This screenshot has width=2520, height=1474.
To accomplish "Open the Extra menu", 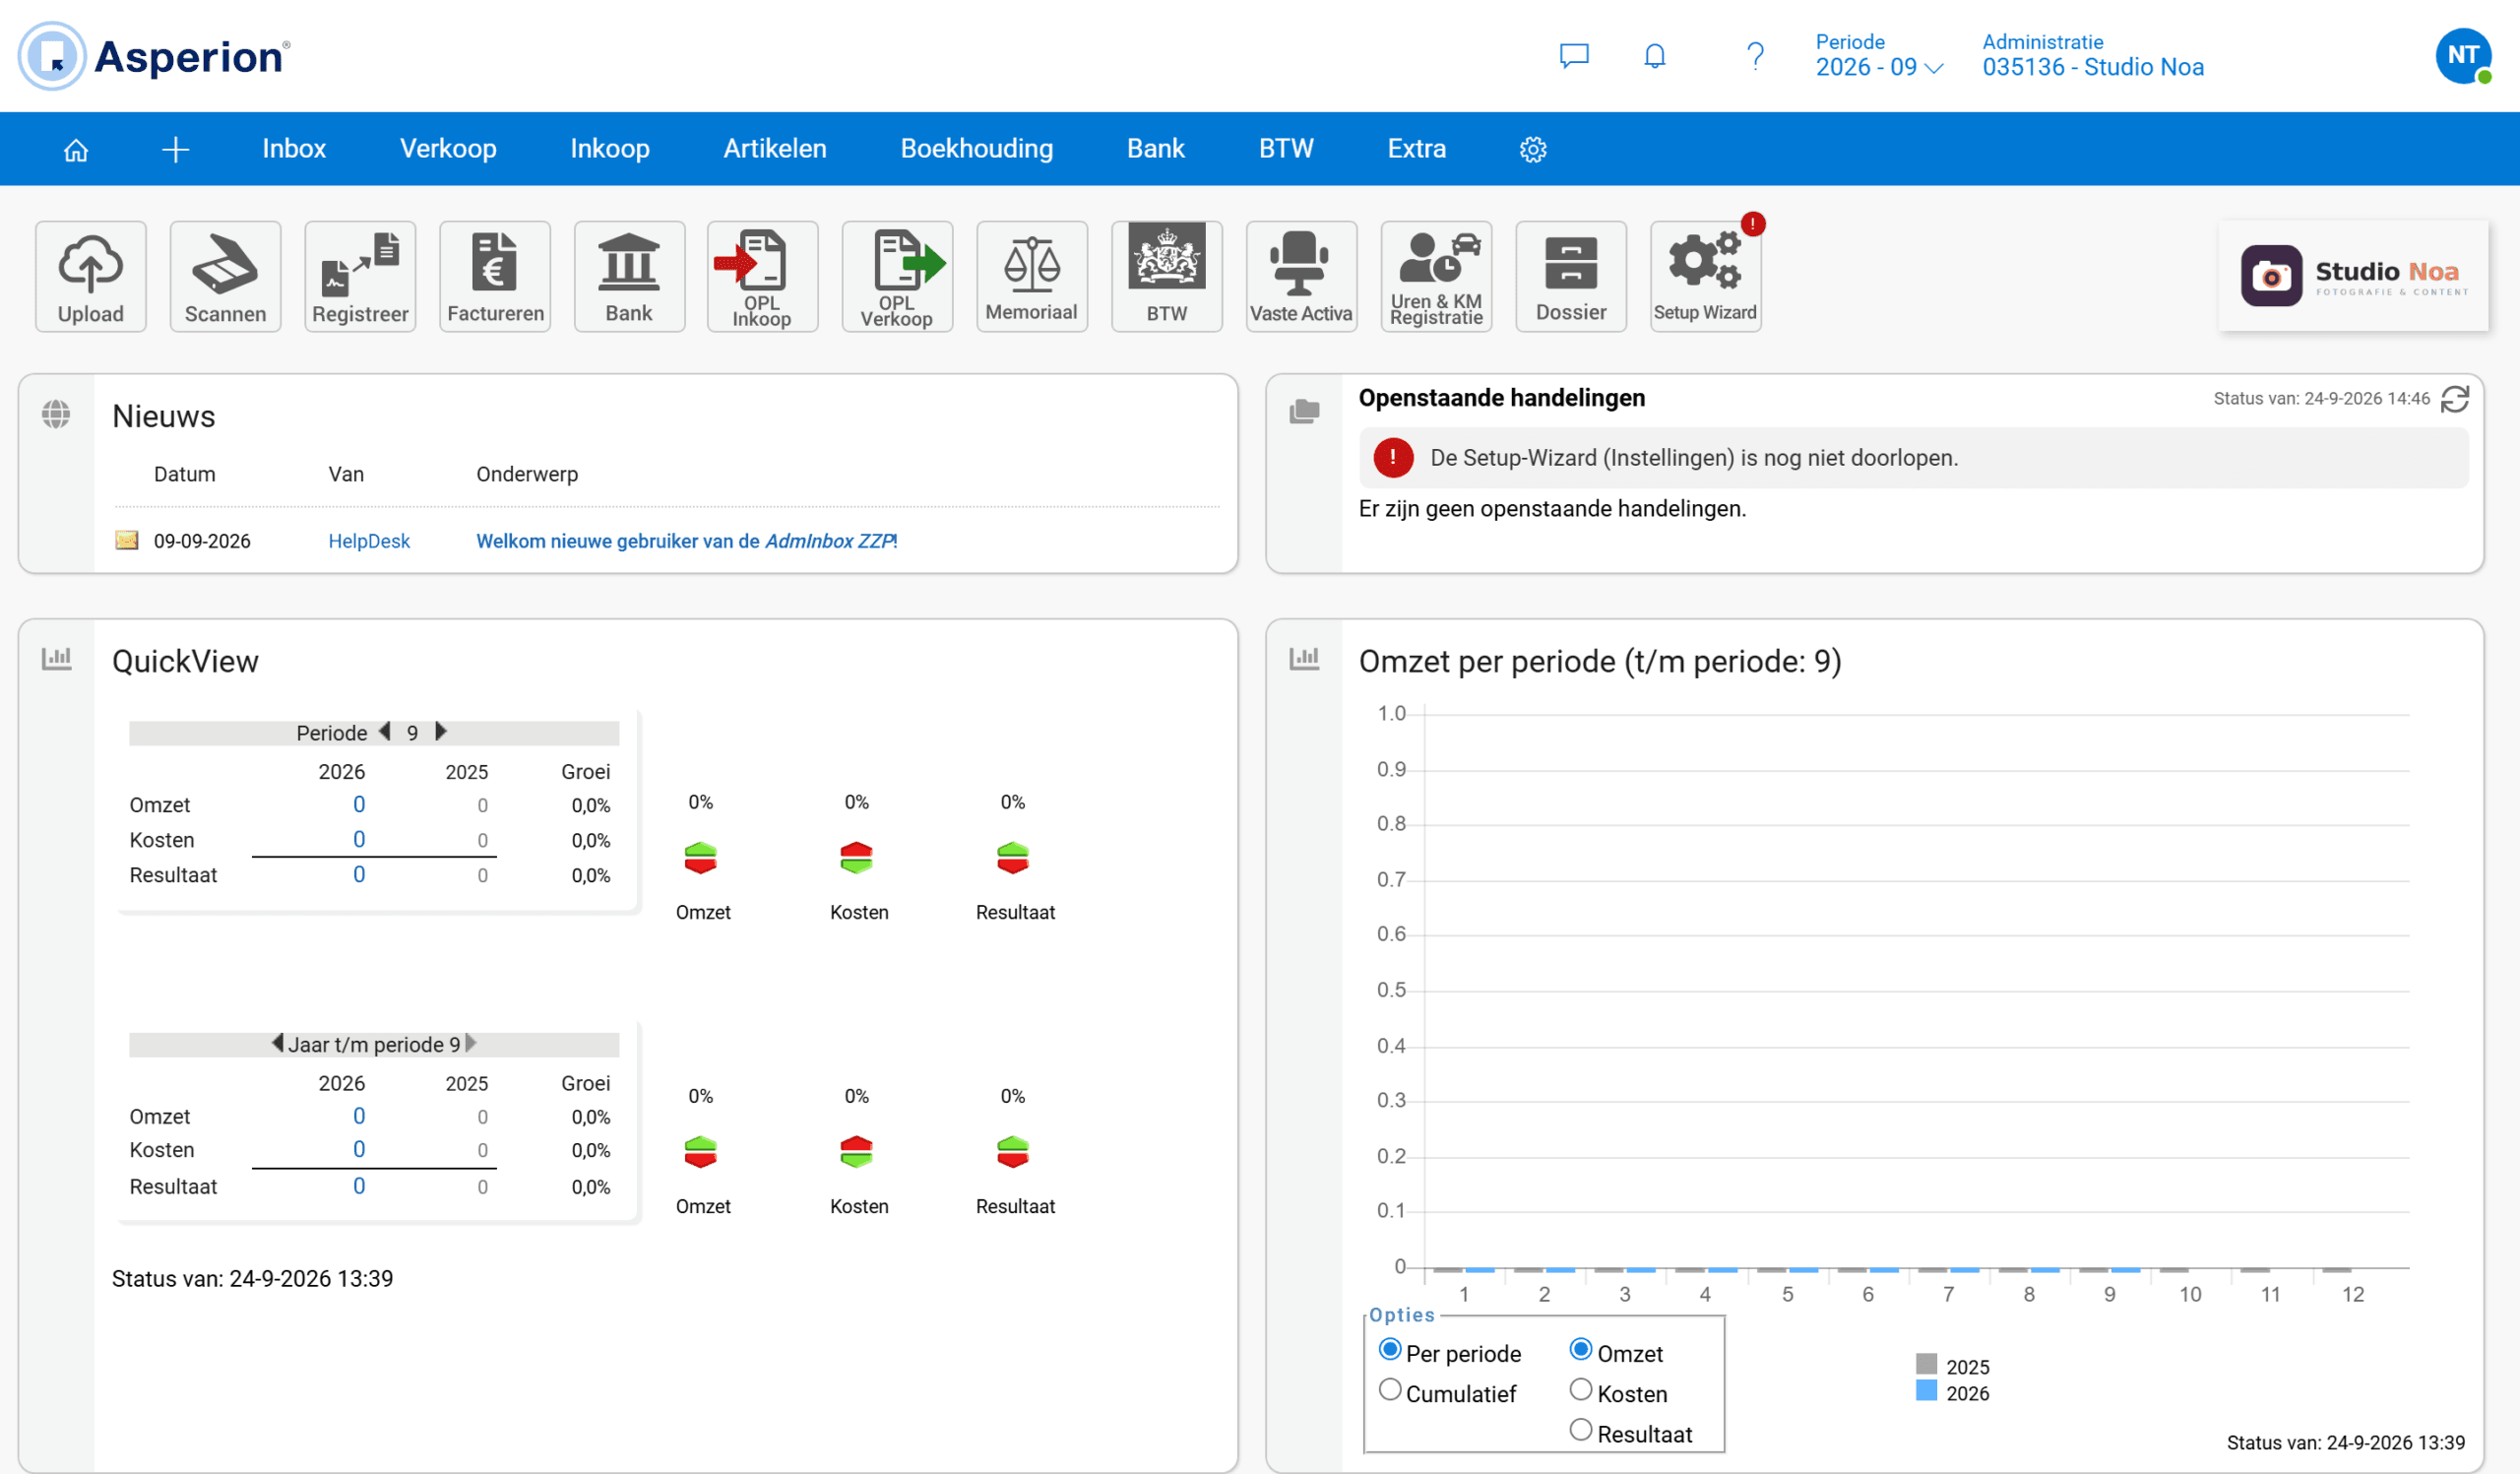I will 1417,149.
